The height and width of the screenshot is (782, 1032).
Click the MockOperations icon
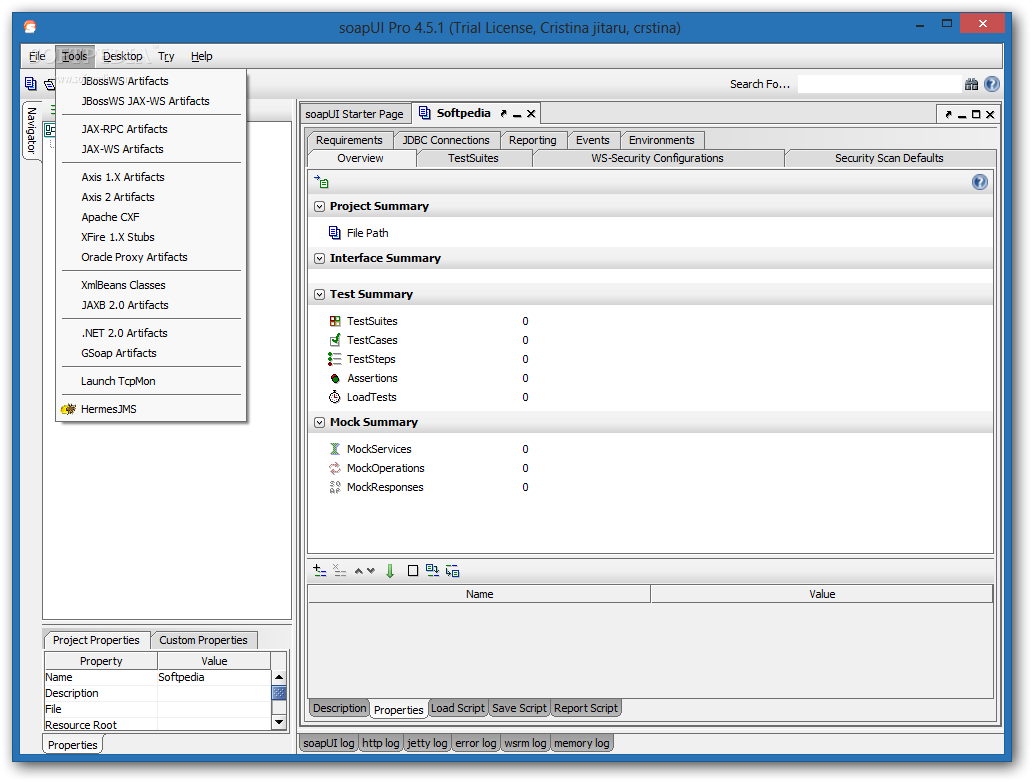pyautogui.click(x=334, y=468)
